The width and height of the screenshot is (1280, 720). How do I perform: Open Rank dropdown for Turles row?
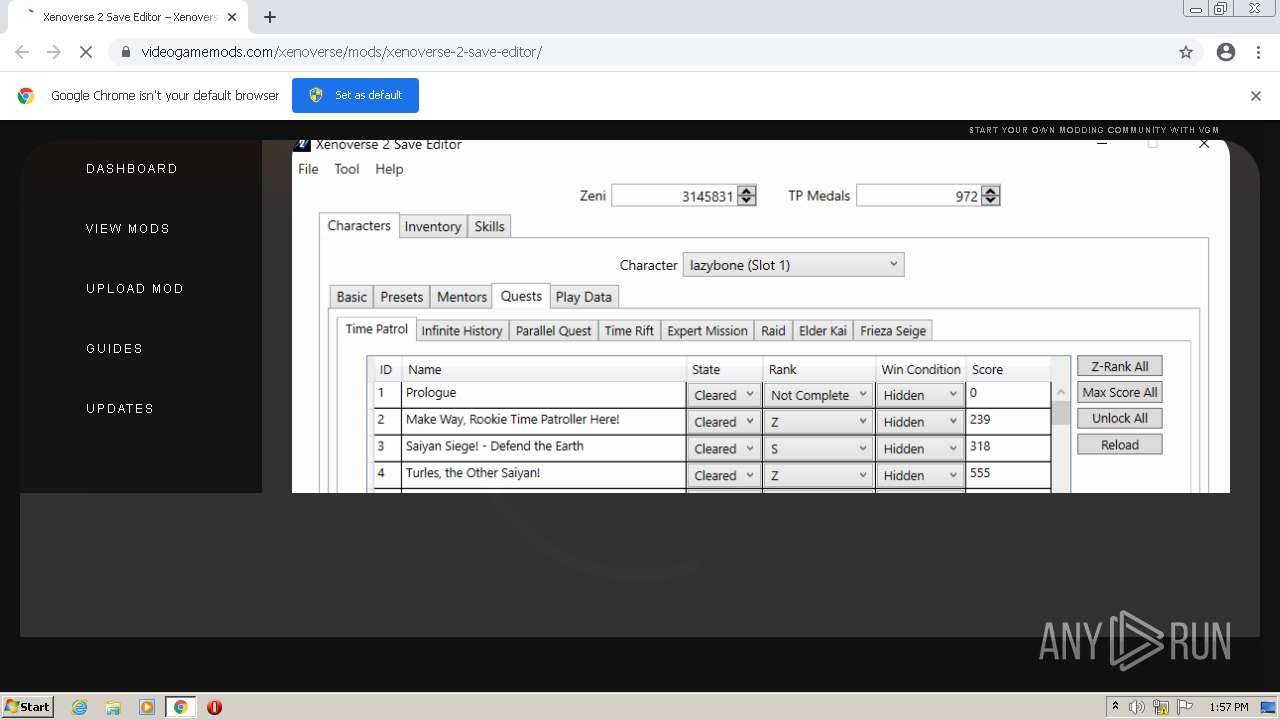click(x=819, y=476)
